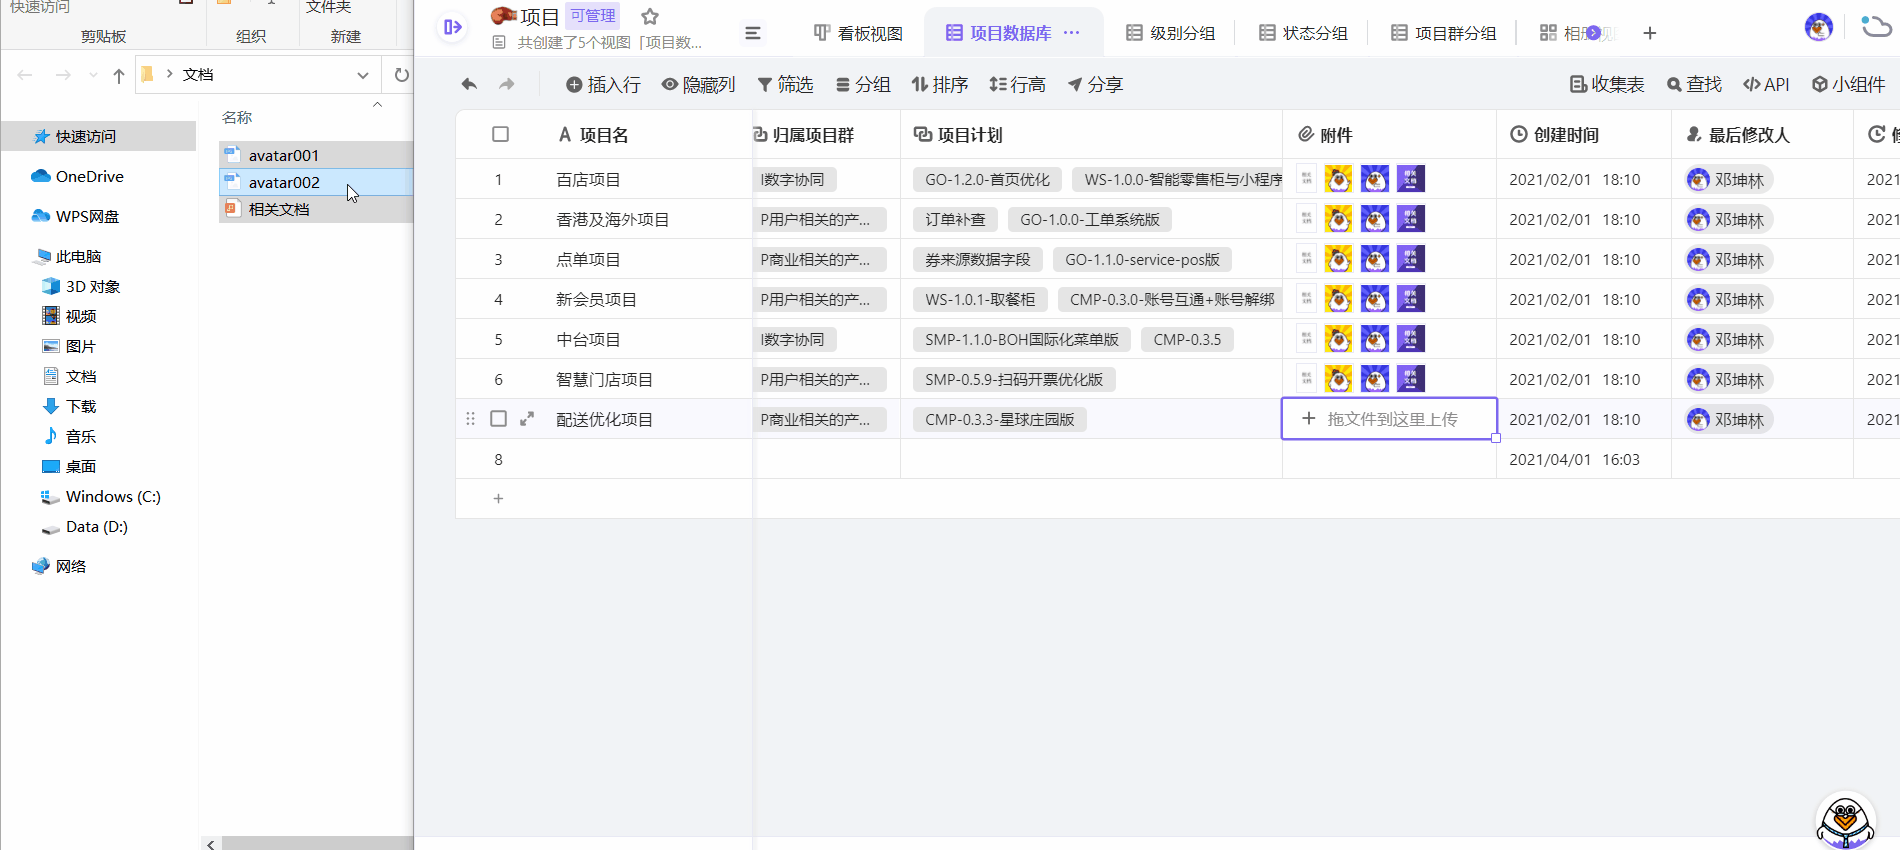Click the add new view plus icon
1900x850 pixels.
(1650, 33)
